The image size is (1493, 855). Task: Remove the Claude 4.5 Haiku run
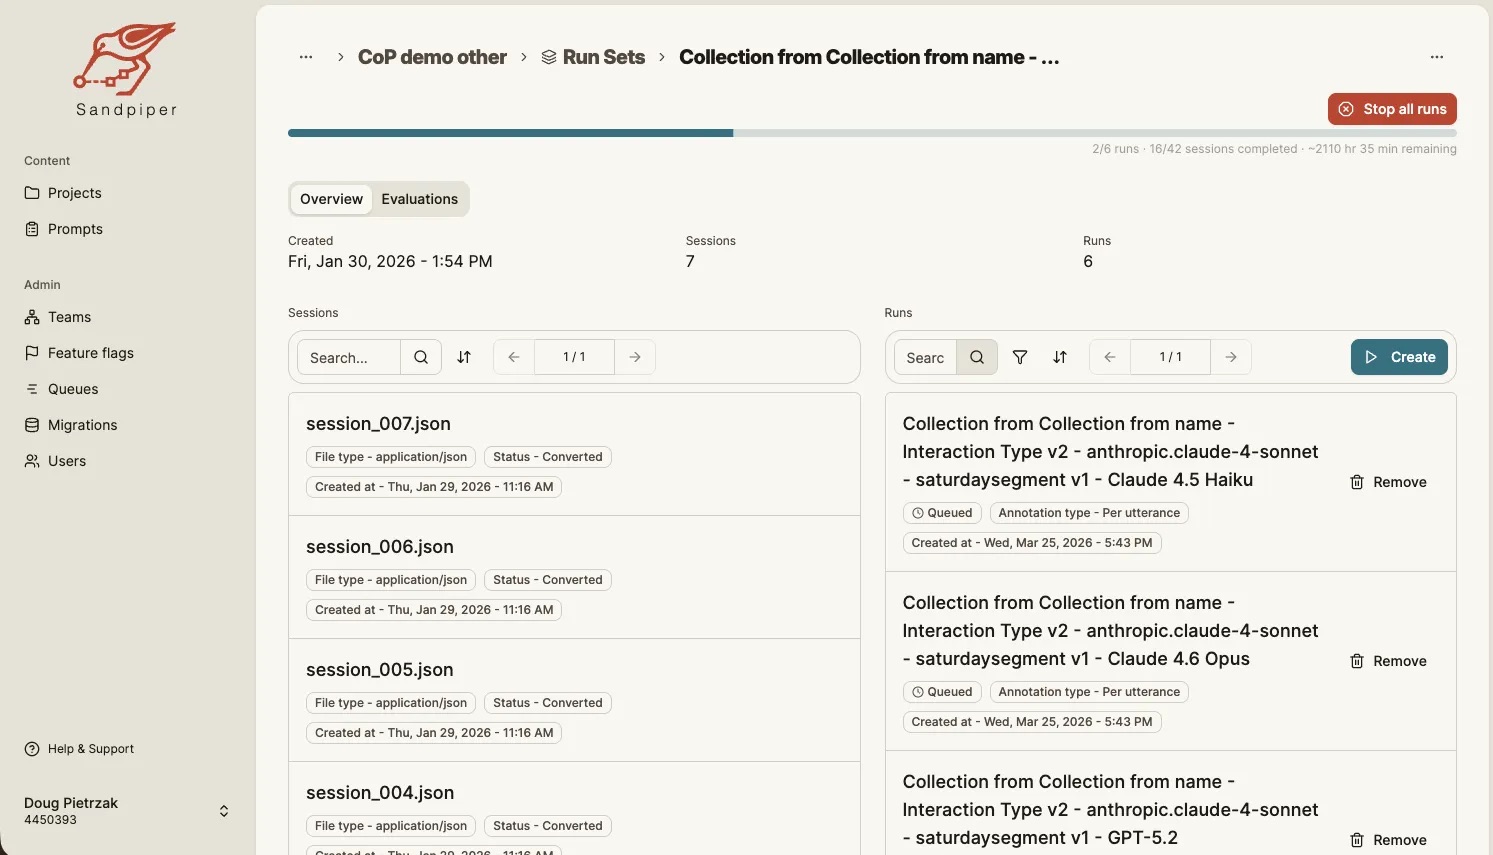click(1388, 482)
